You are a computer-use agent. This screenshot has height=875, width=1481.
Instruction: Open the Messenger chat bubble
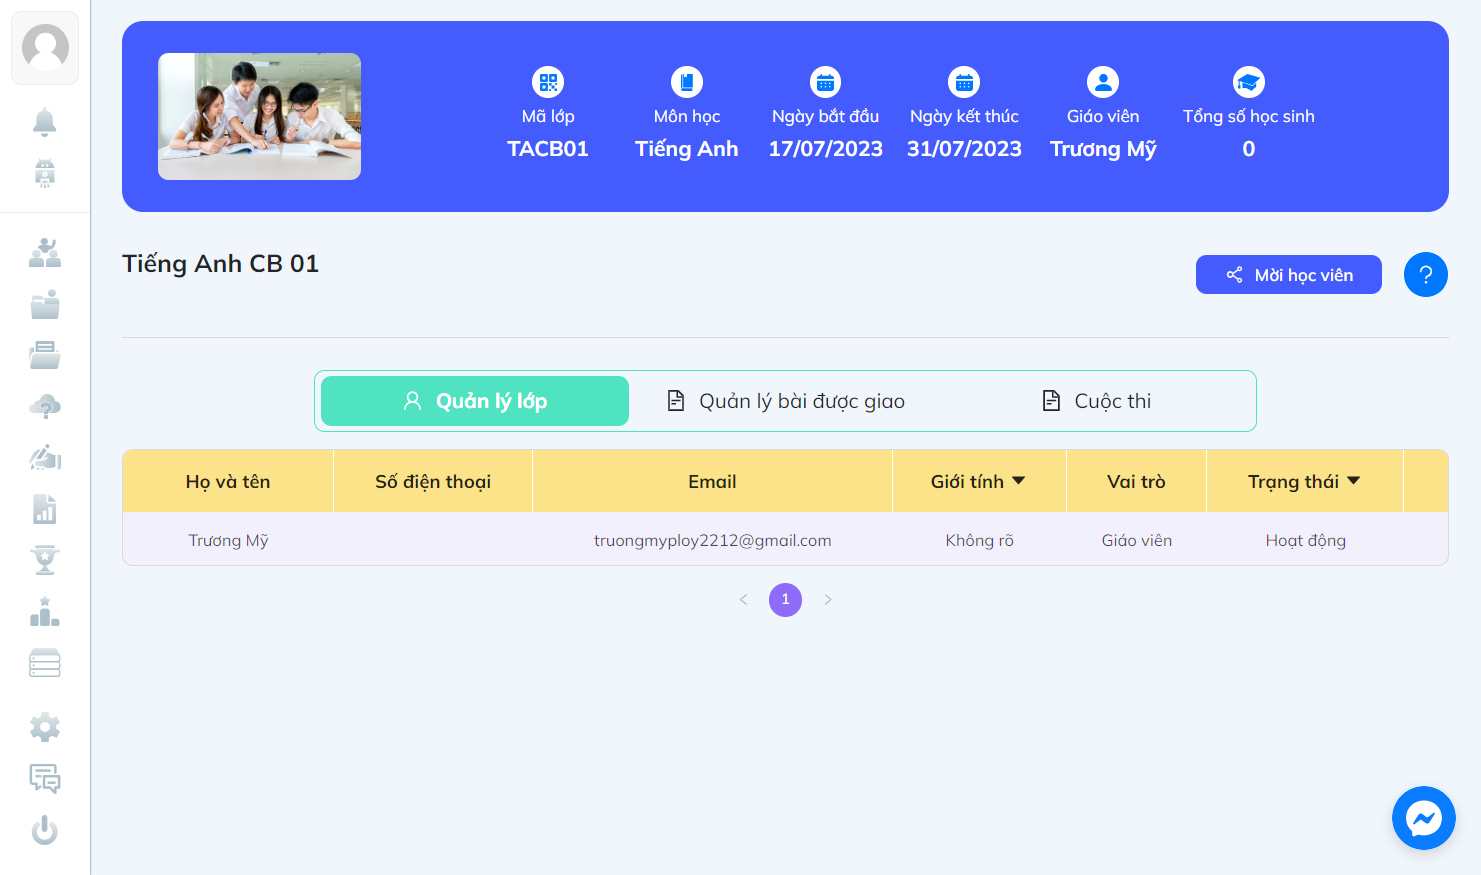(1424, 818)
